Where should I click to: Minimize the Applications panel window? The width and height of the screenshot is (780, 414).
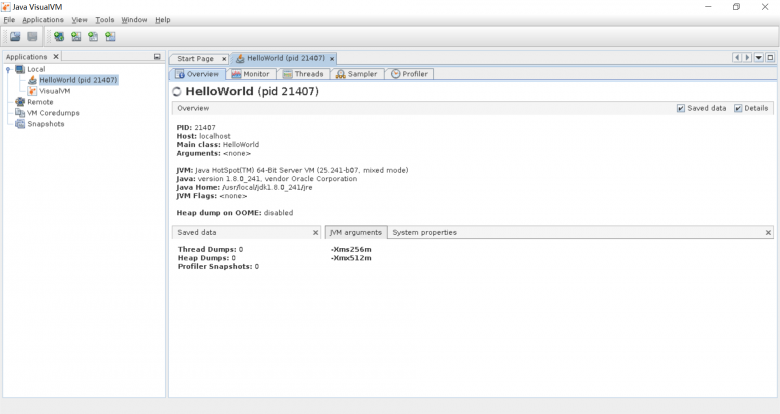156,57
